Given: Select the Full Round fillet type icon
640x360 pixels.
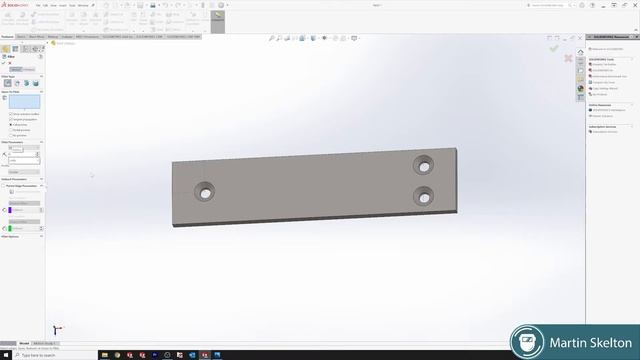Looking at the screenshot, I should pyautogui.click(x=36, y=83).
